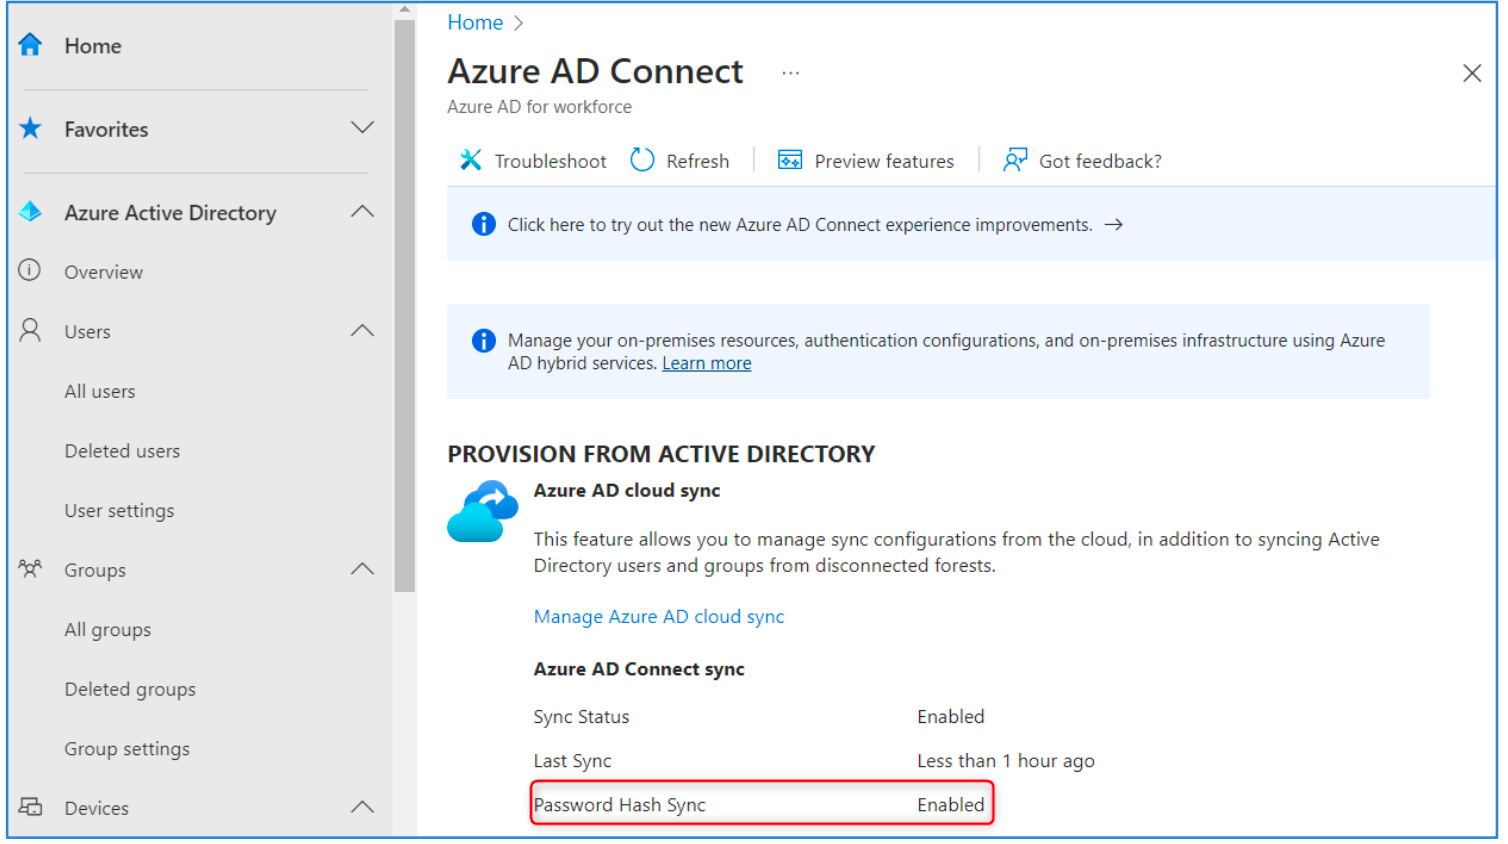This screenshot has width=1508, height=844.
Task: Collapse the Groups section chevron
Action: click(x=362, y=569)
